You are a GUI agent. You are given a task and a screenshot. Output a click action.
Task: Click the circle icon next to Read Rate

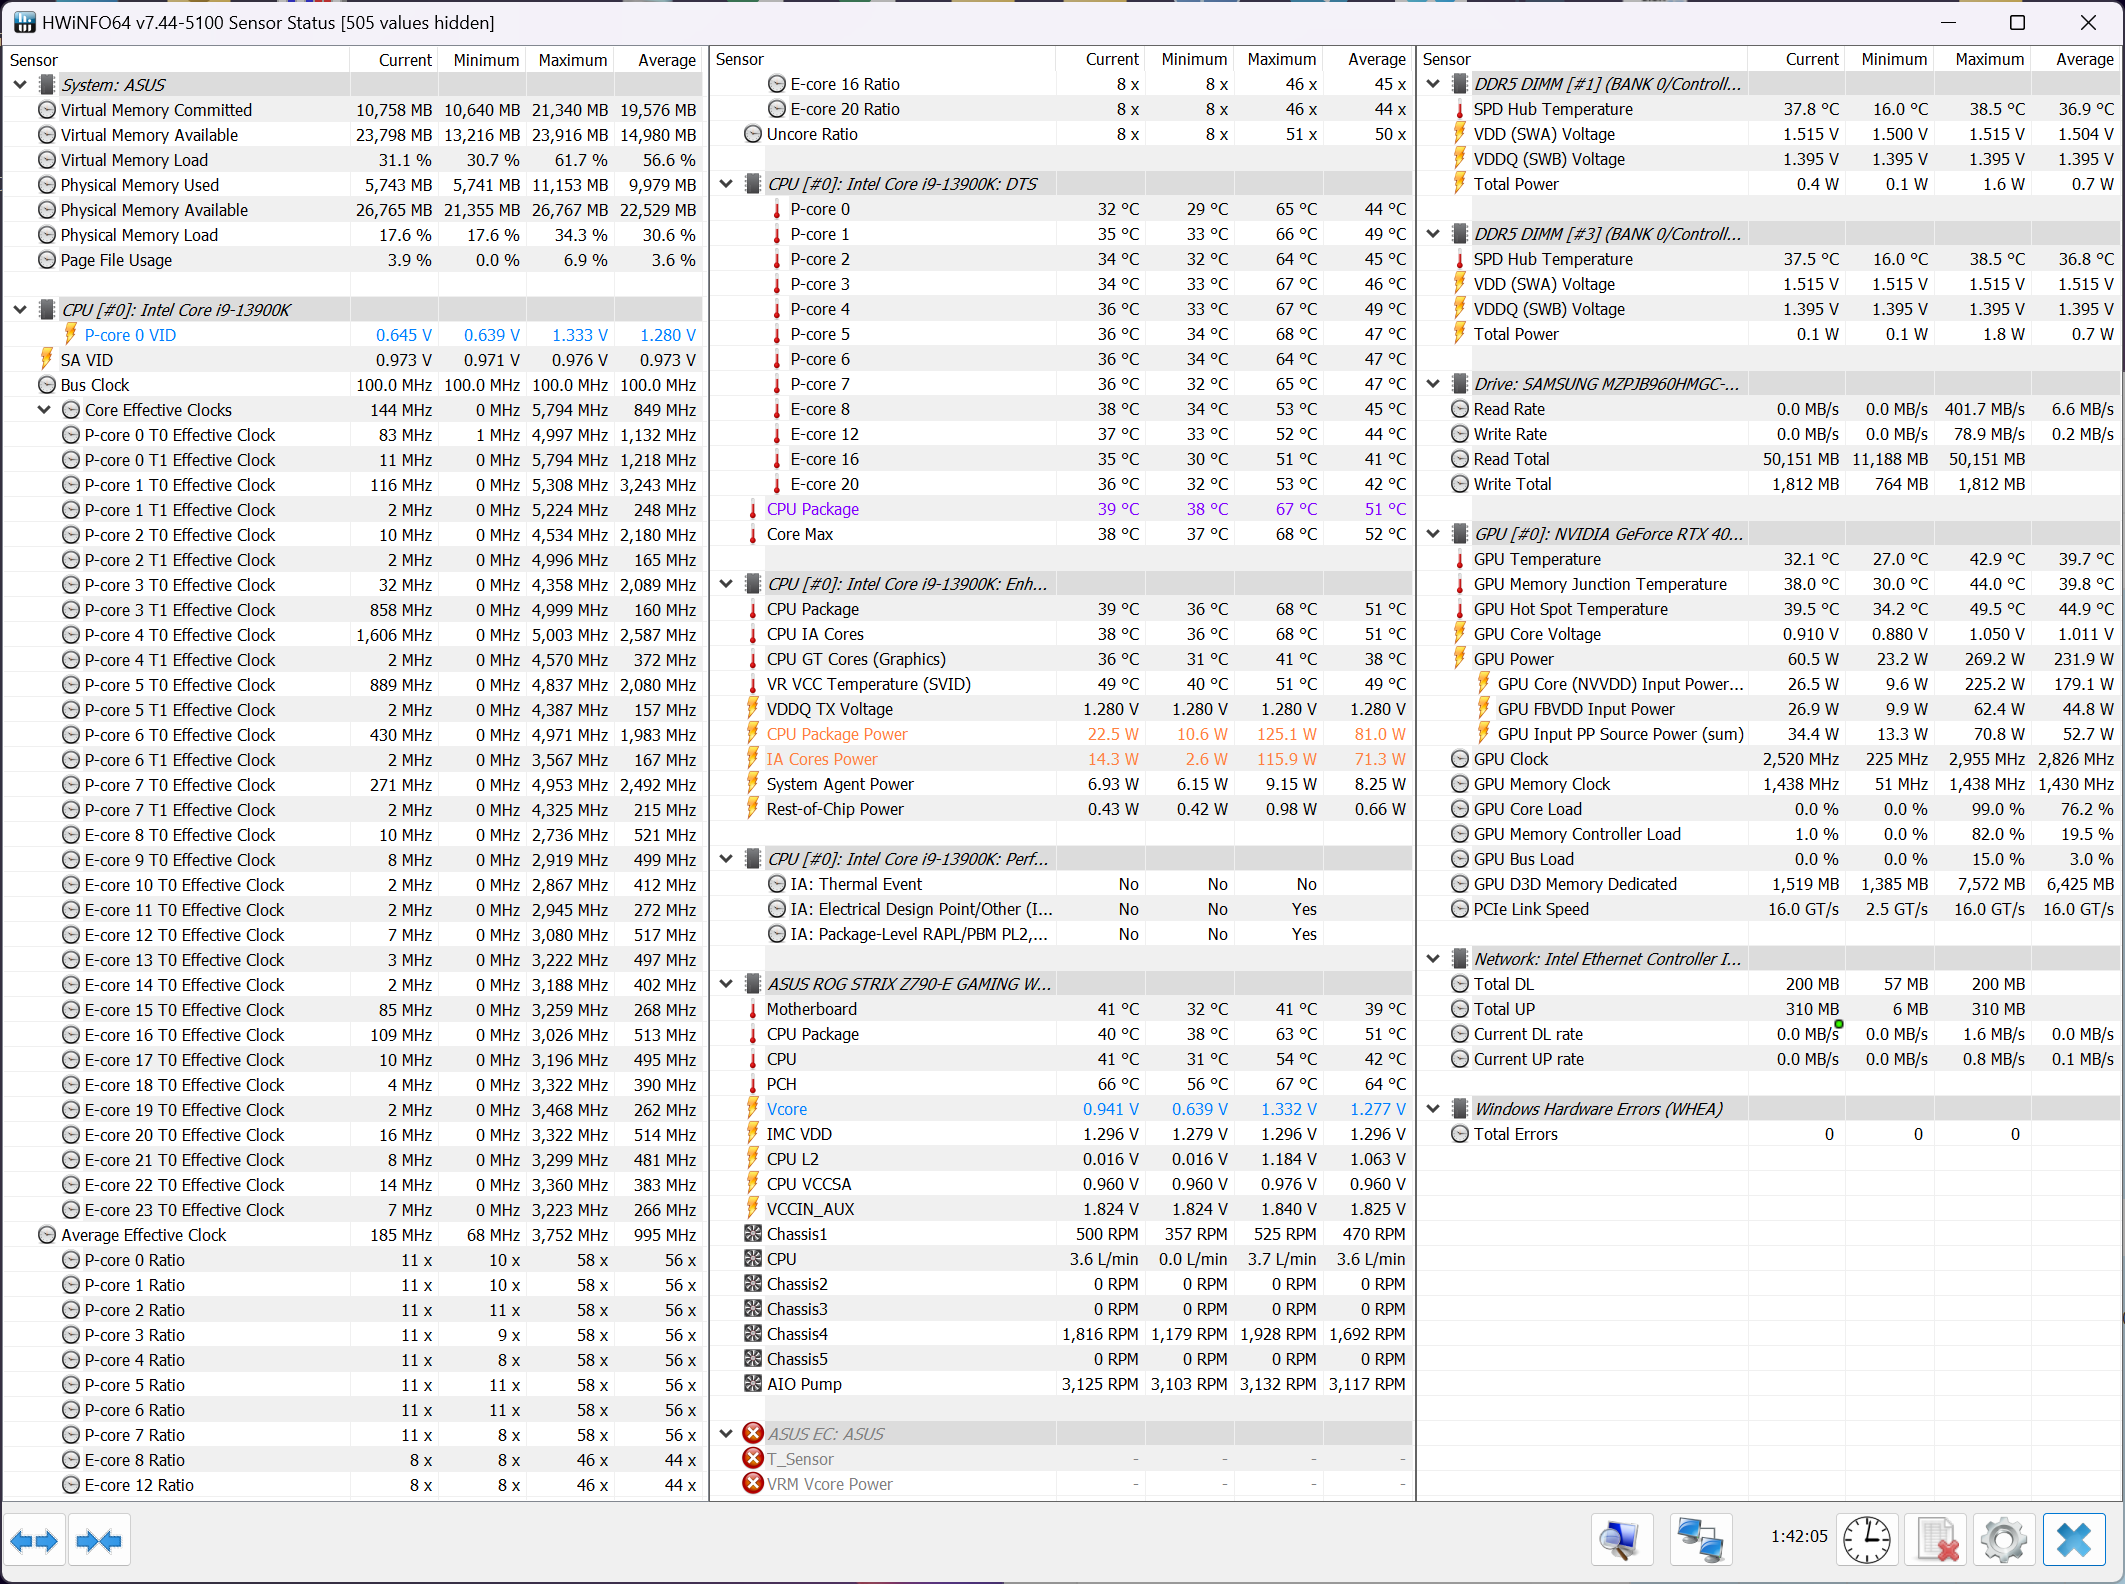pos(1460,409)
